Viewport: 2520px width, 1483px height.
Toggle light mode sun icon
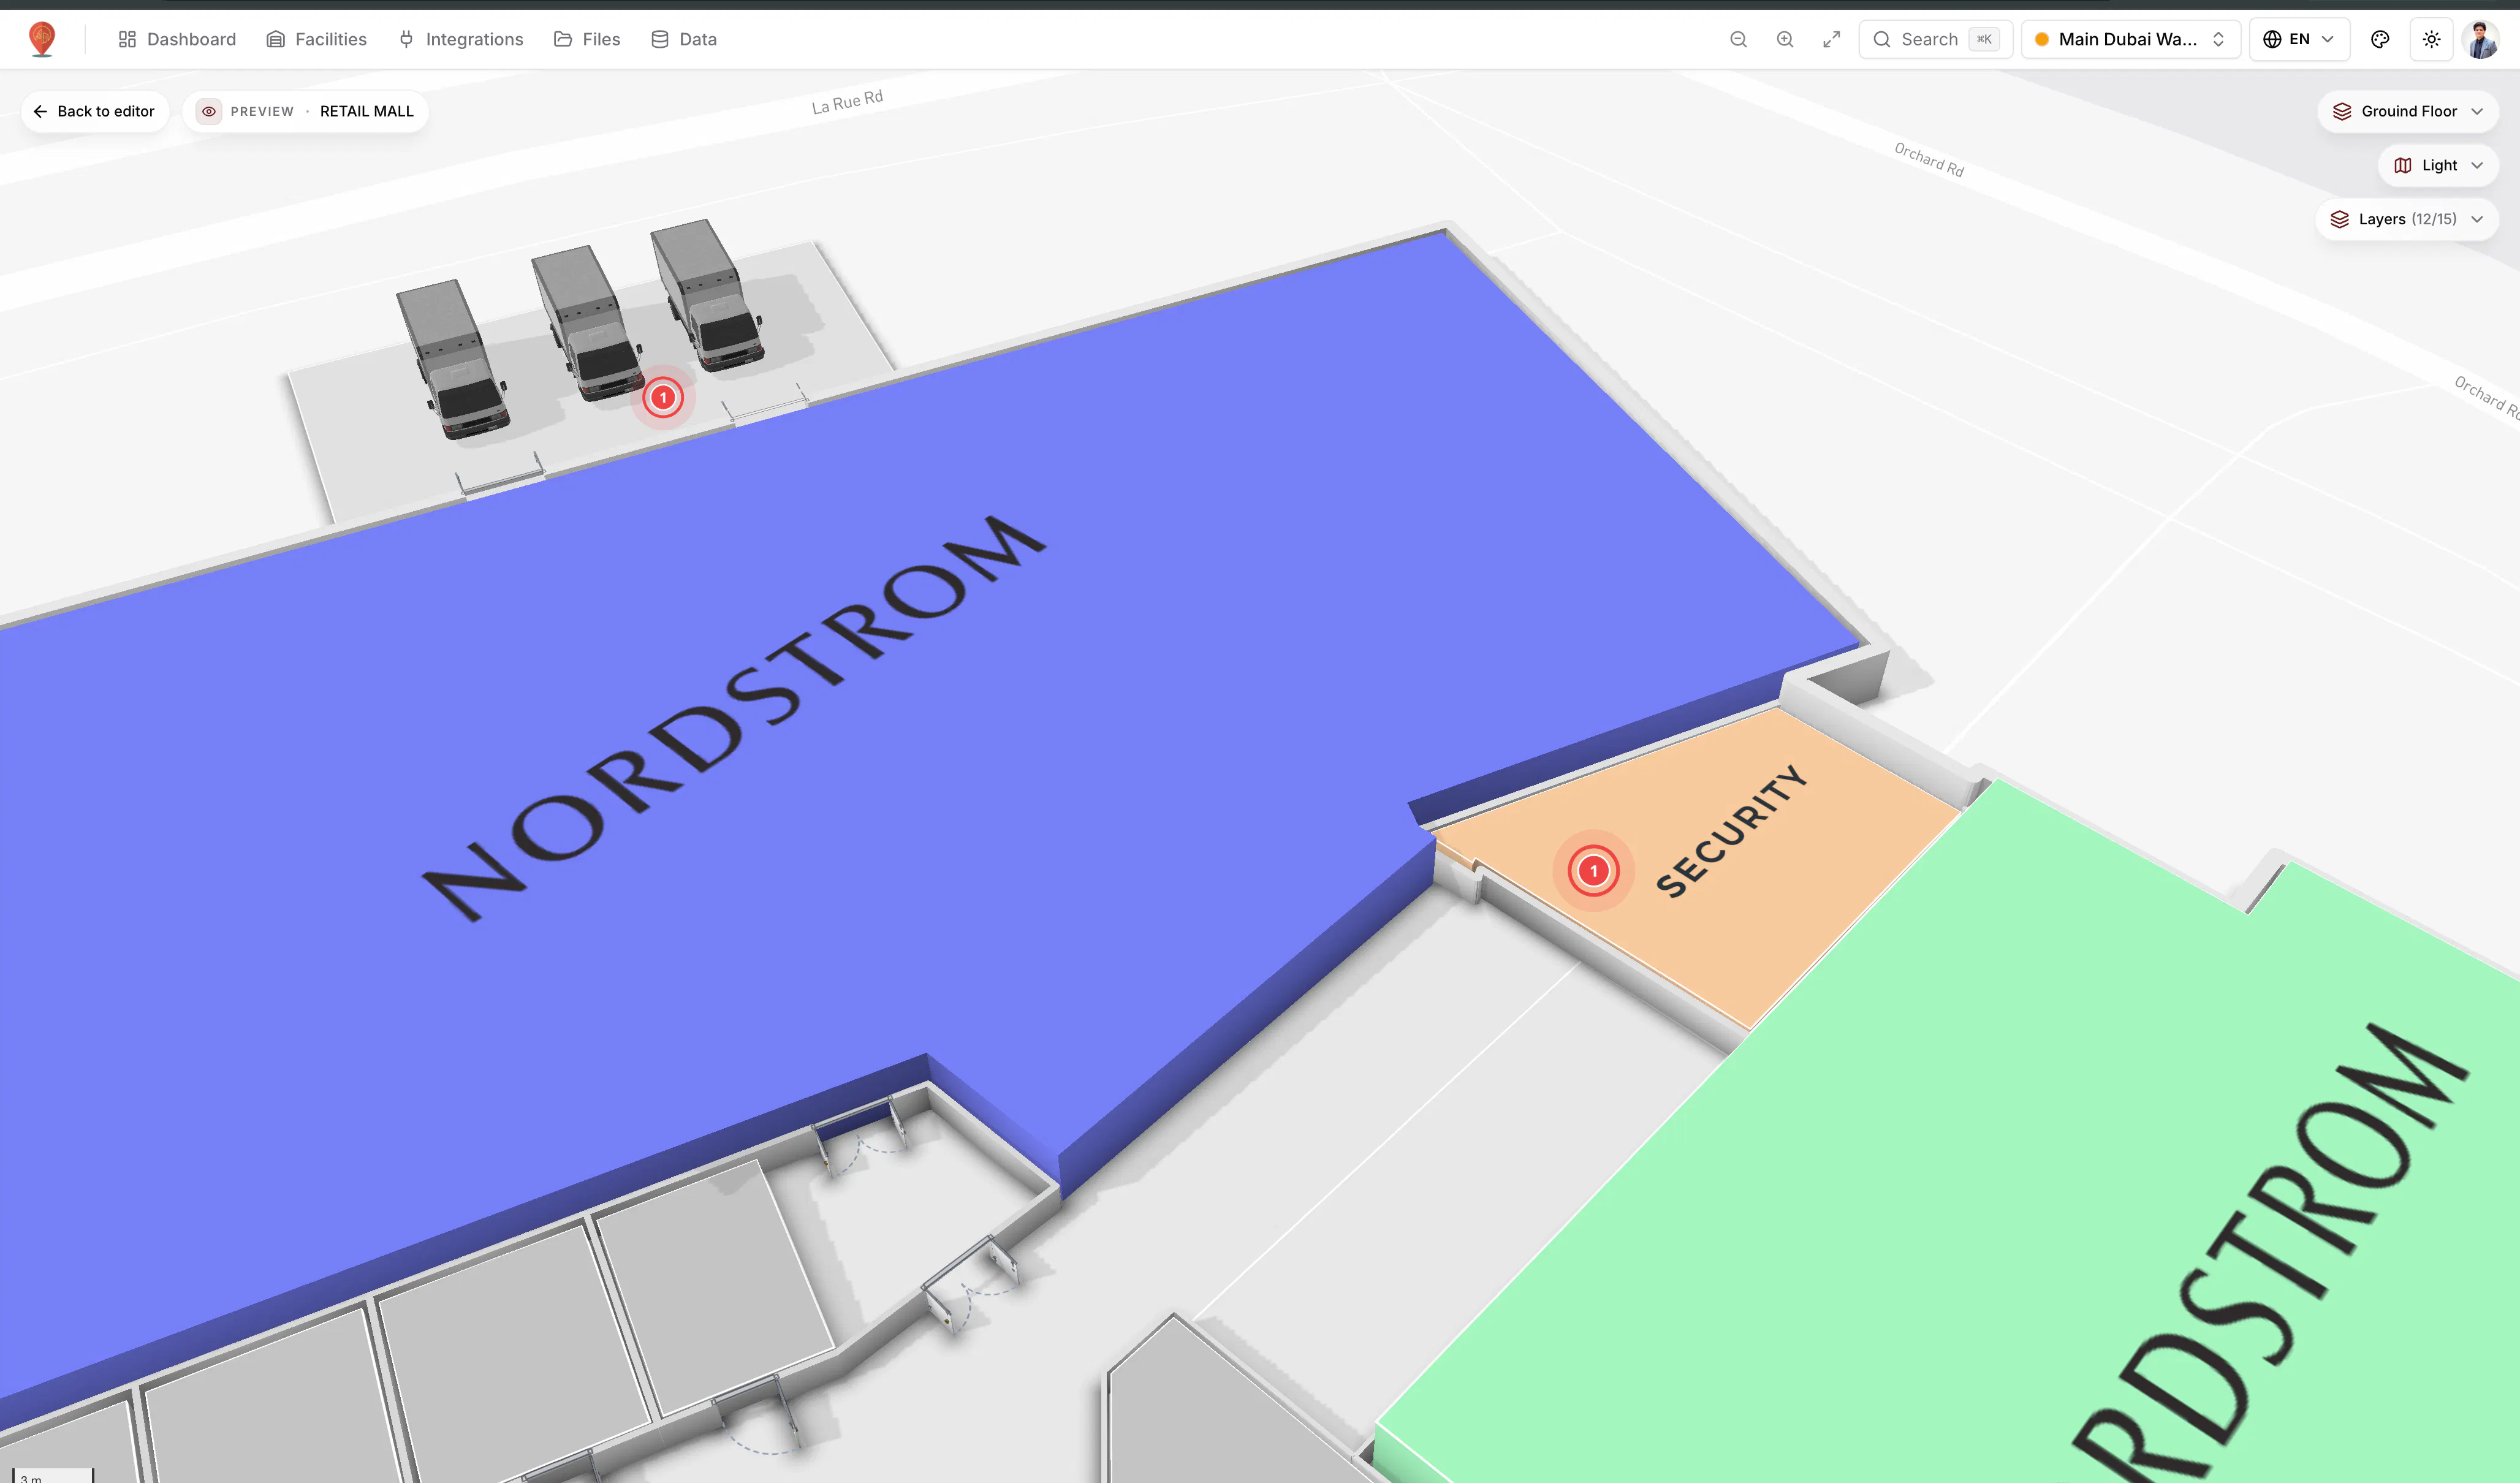coord(2431,39)
